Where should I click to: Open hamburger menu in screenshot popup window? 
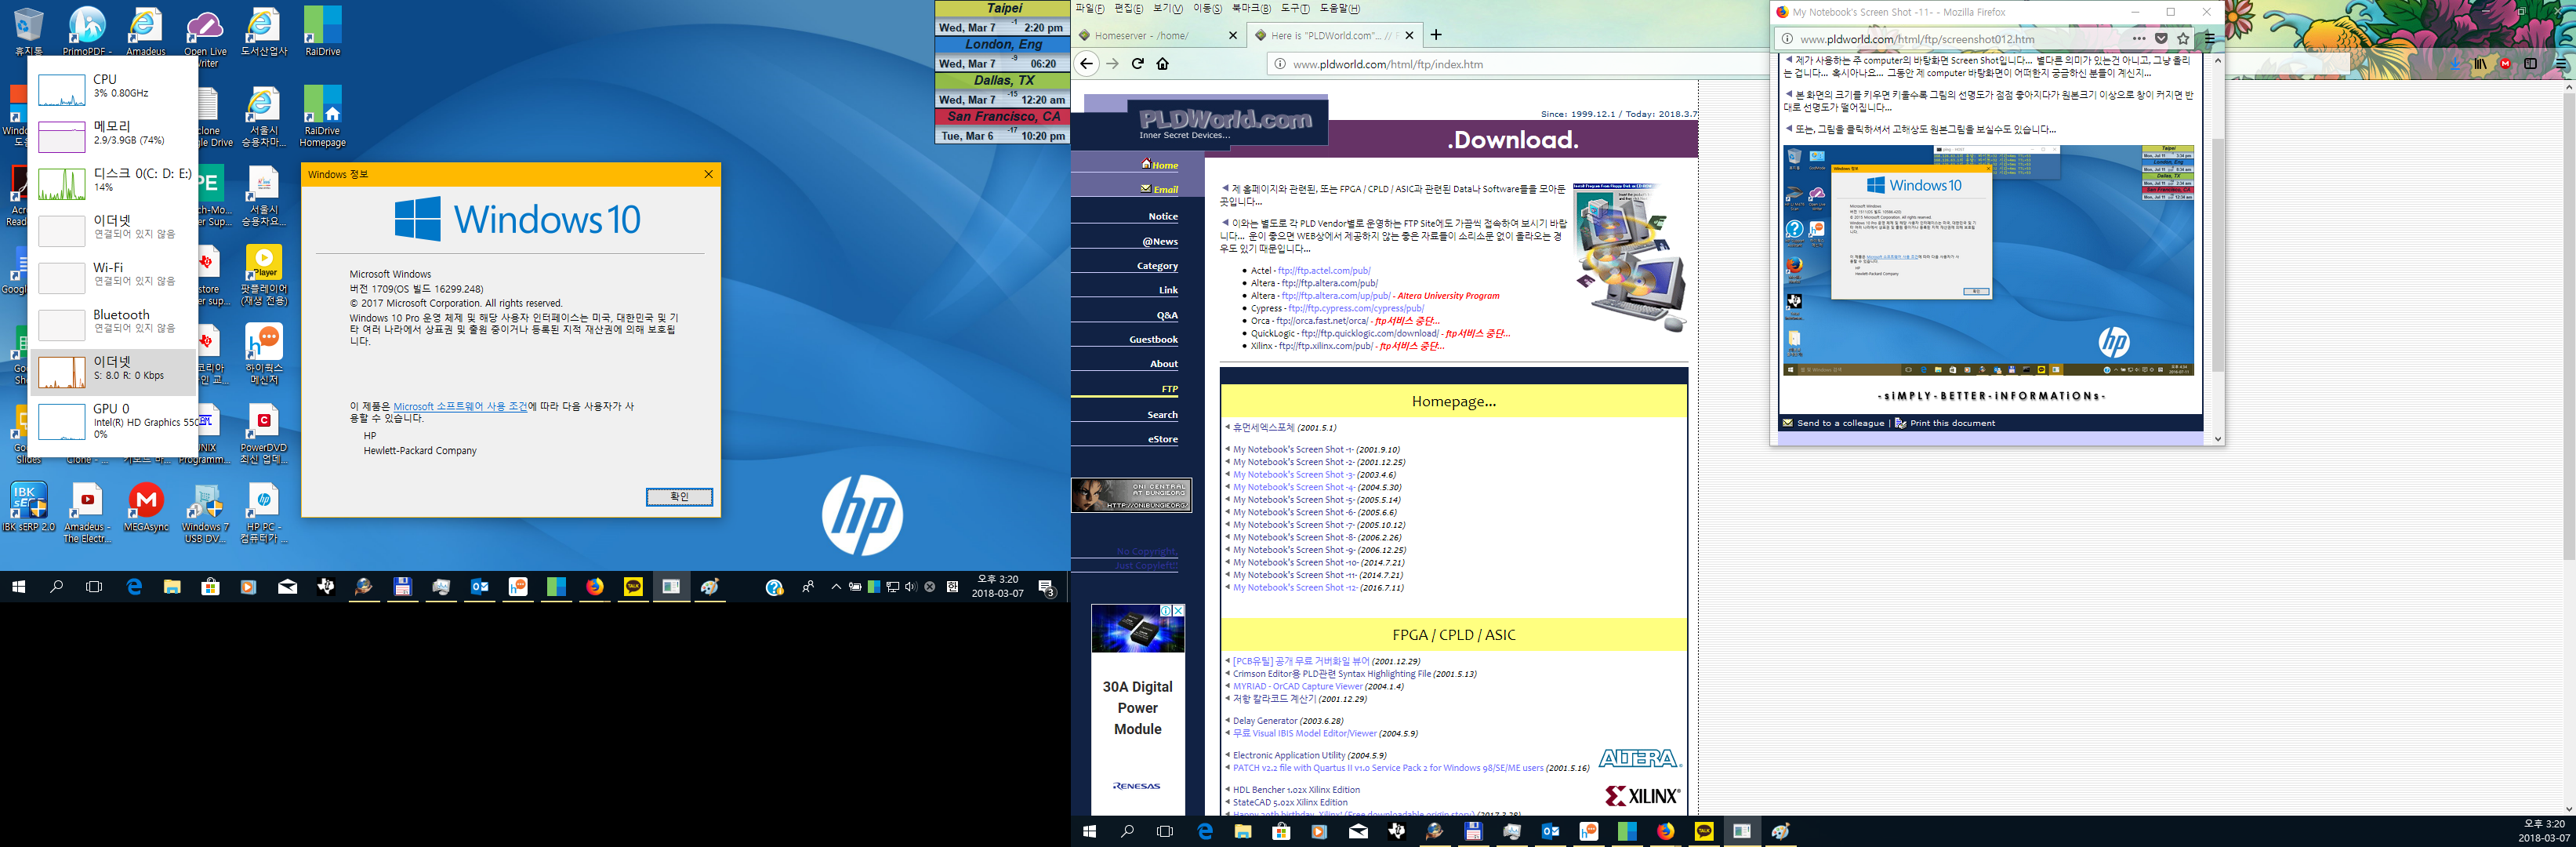pos(2210,39)
